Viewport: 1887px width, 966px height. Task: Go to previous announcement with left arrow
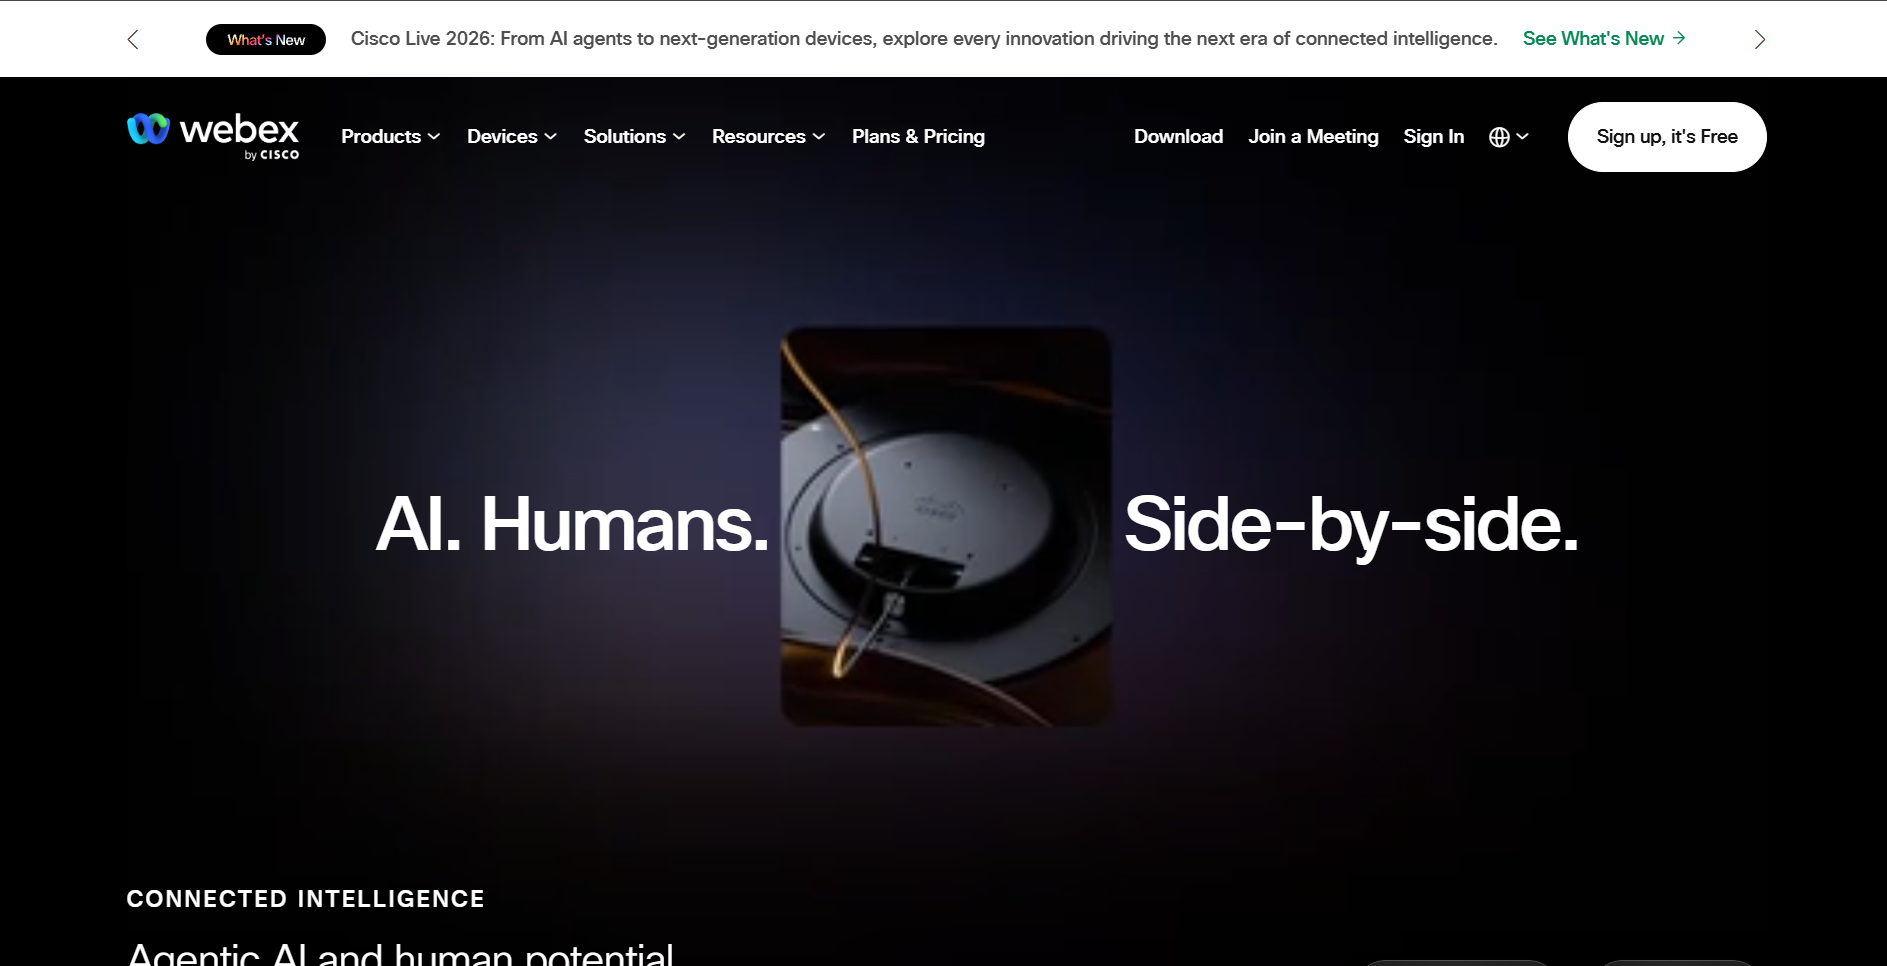tap(133, 39)
